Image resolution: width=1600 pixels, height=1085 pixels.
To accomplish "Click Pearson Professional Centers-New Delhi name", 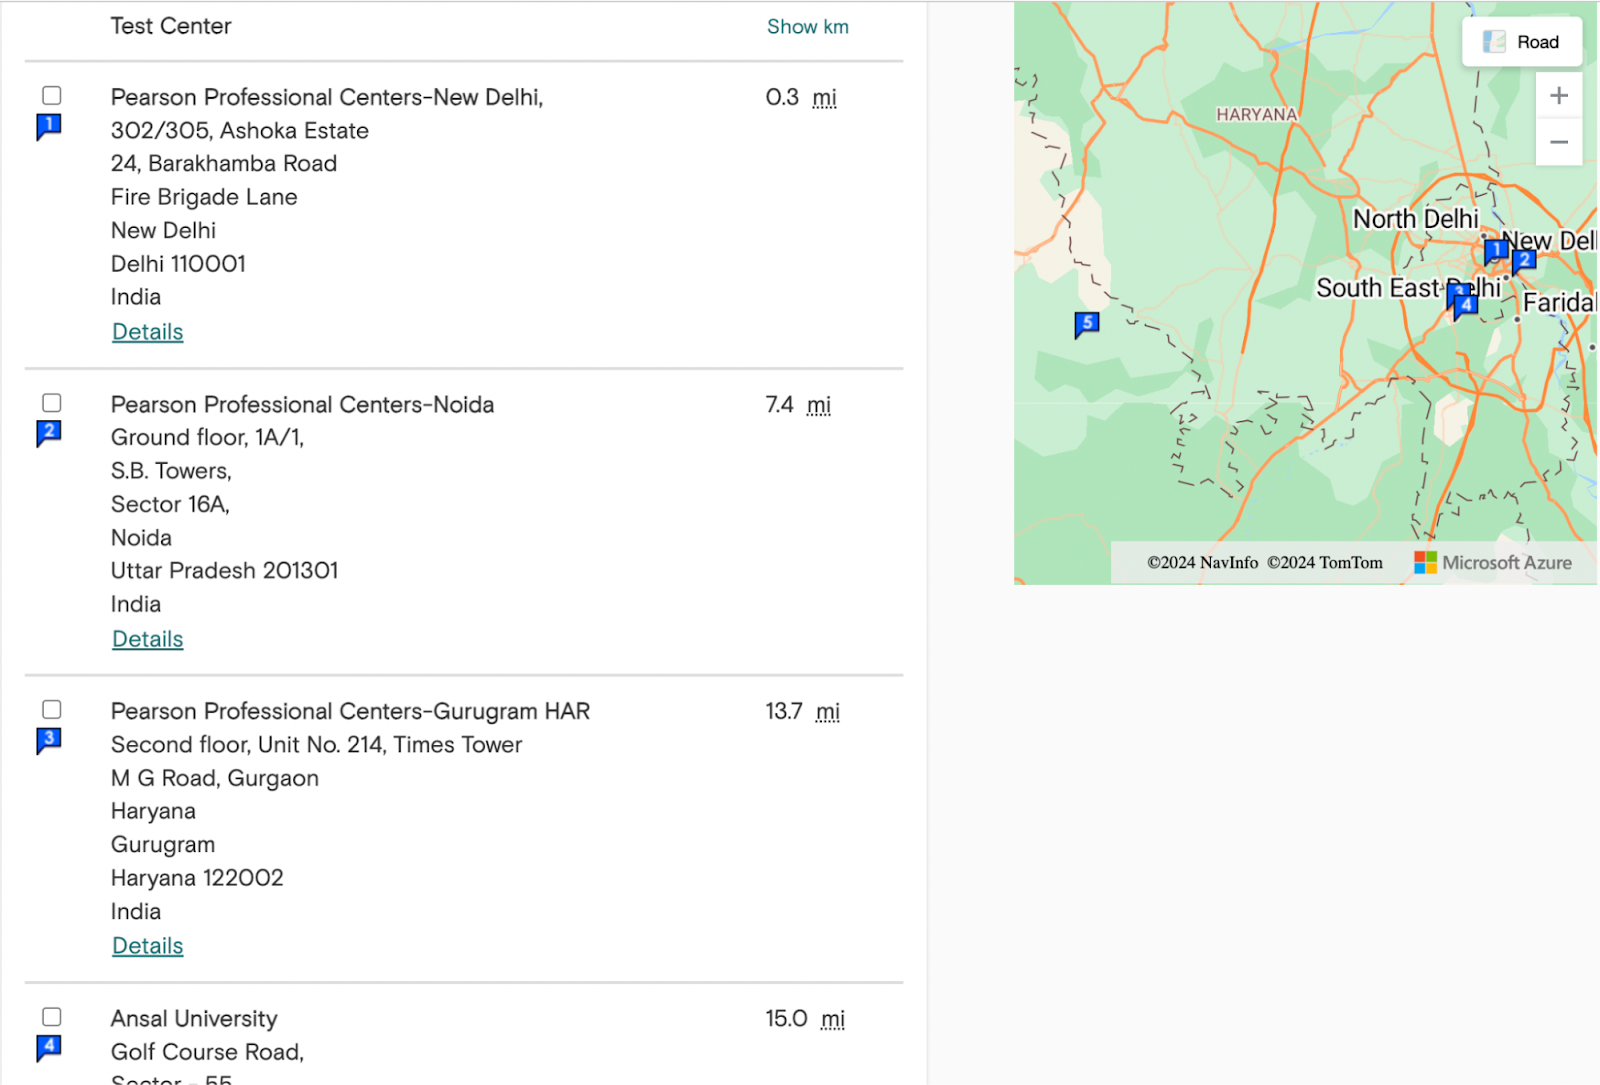I will 327,97.
